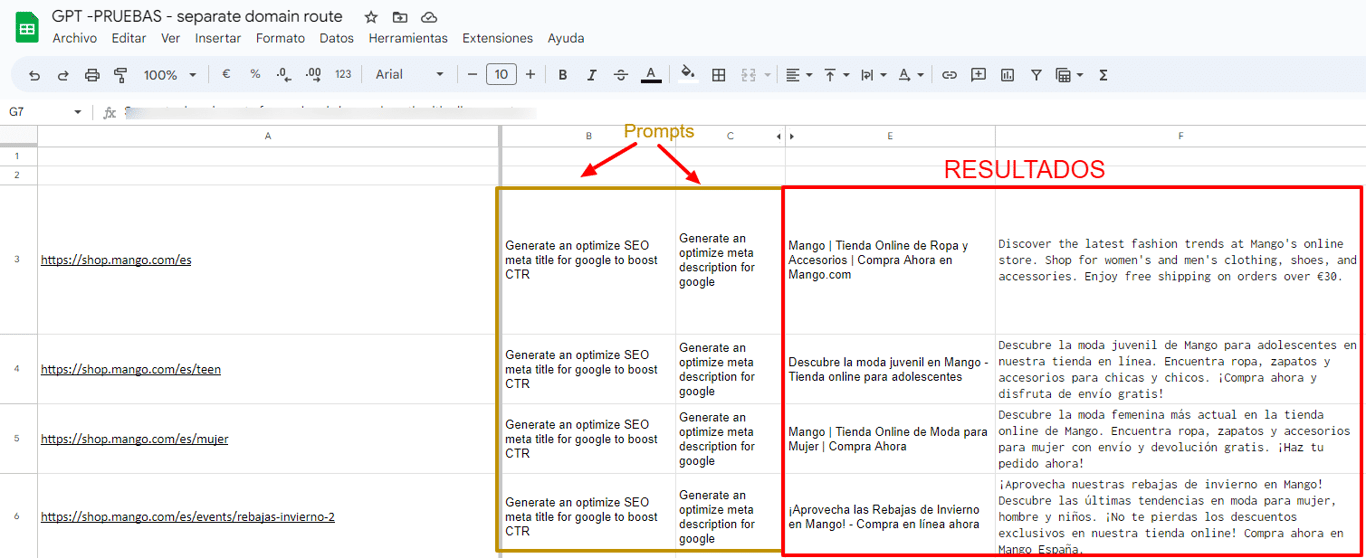Open the Fill color bucket tool
Image resolution: width=1366 pixels, height=558 pixels.
click(687, 73)
